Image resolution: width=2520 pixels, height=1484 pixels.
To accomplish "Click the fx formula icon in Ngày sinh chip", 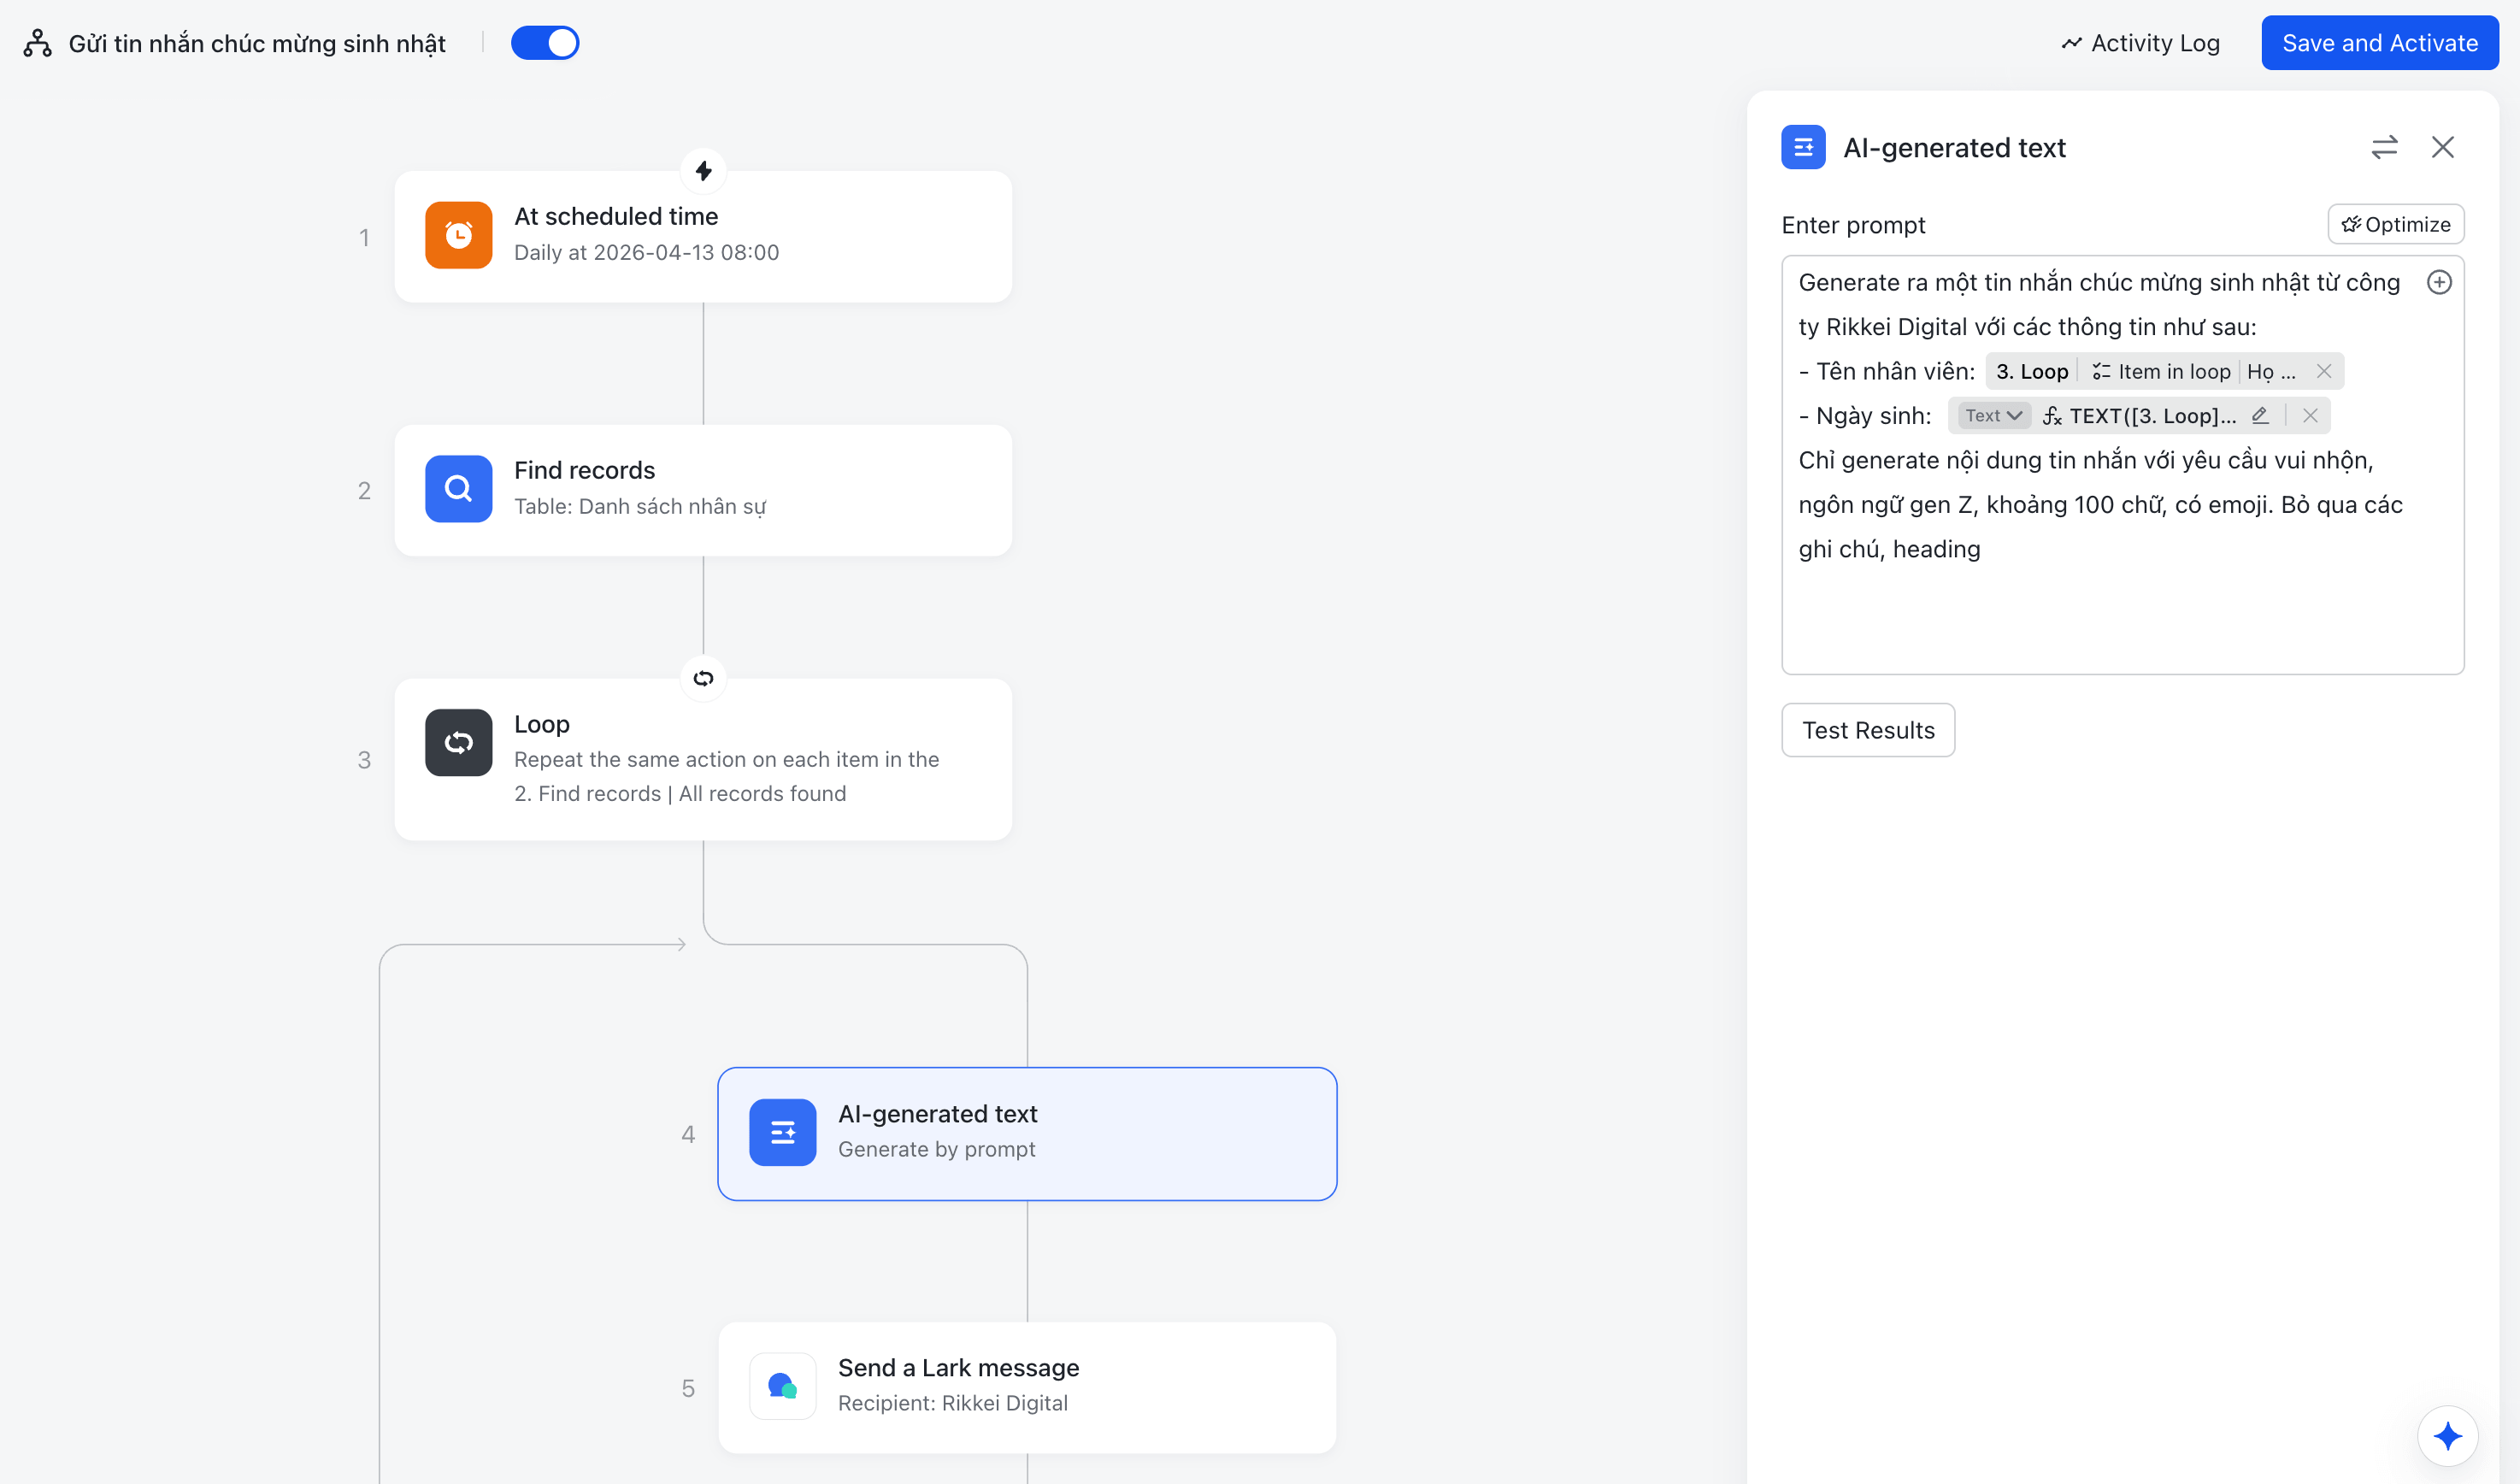I will (2052, 416).
